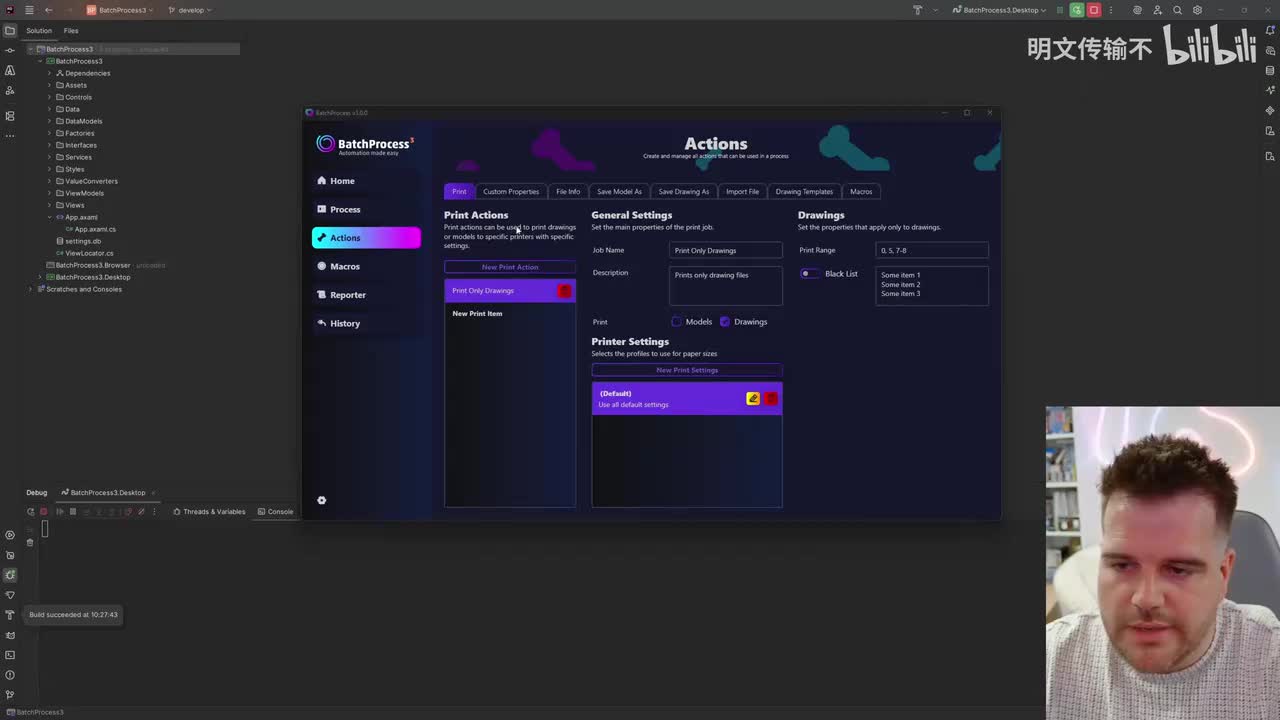Viewport: 1280px width, 720px height.
Task: Open BatchProcess3.Desktop run configuration dropdown
Action: [x=999, y=10]
